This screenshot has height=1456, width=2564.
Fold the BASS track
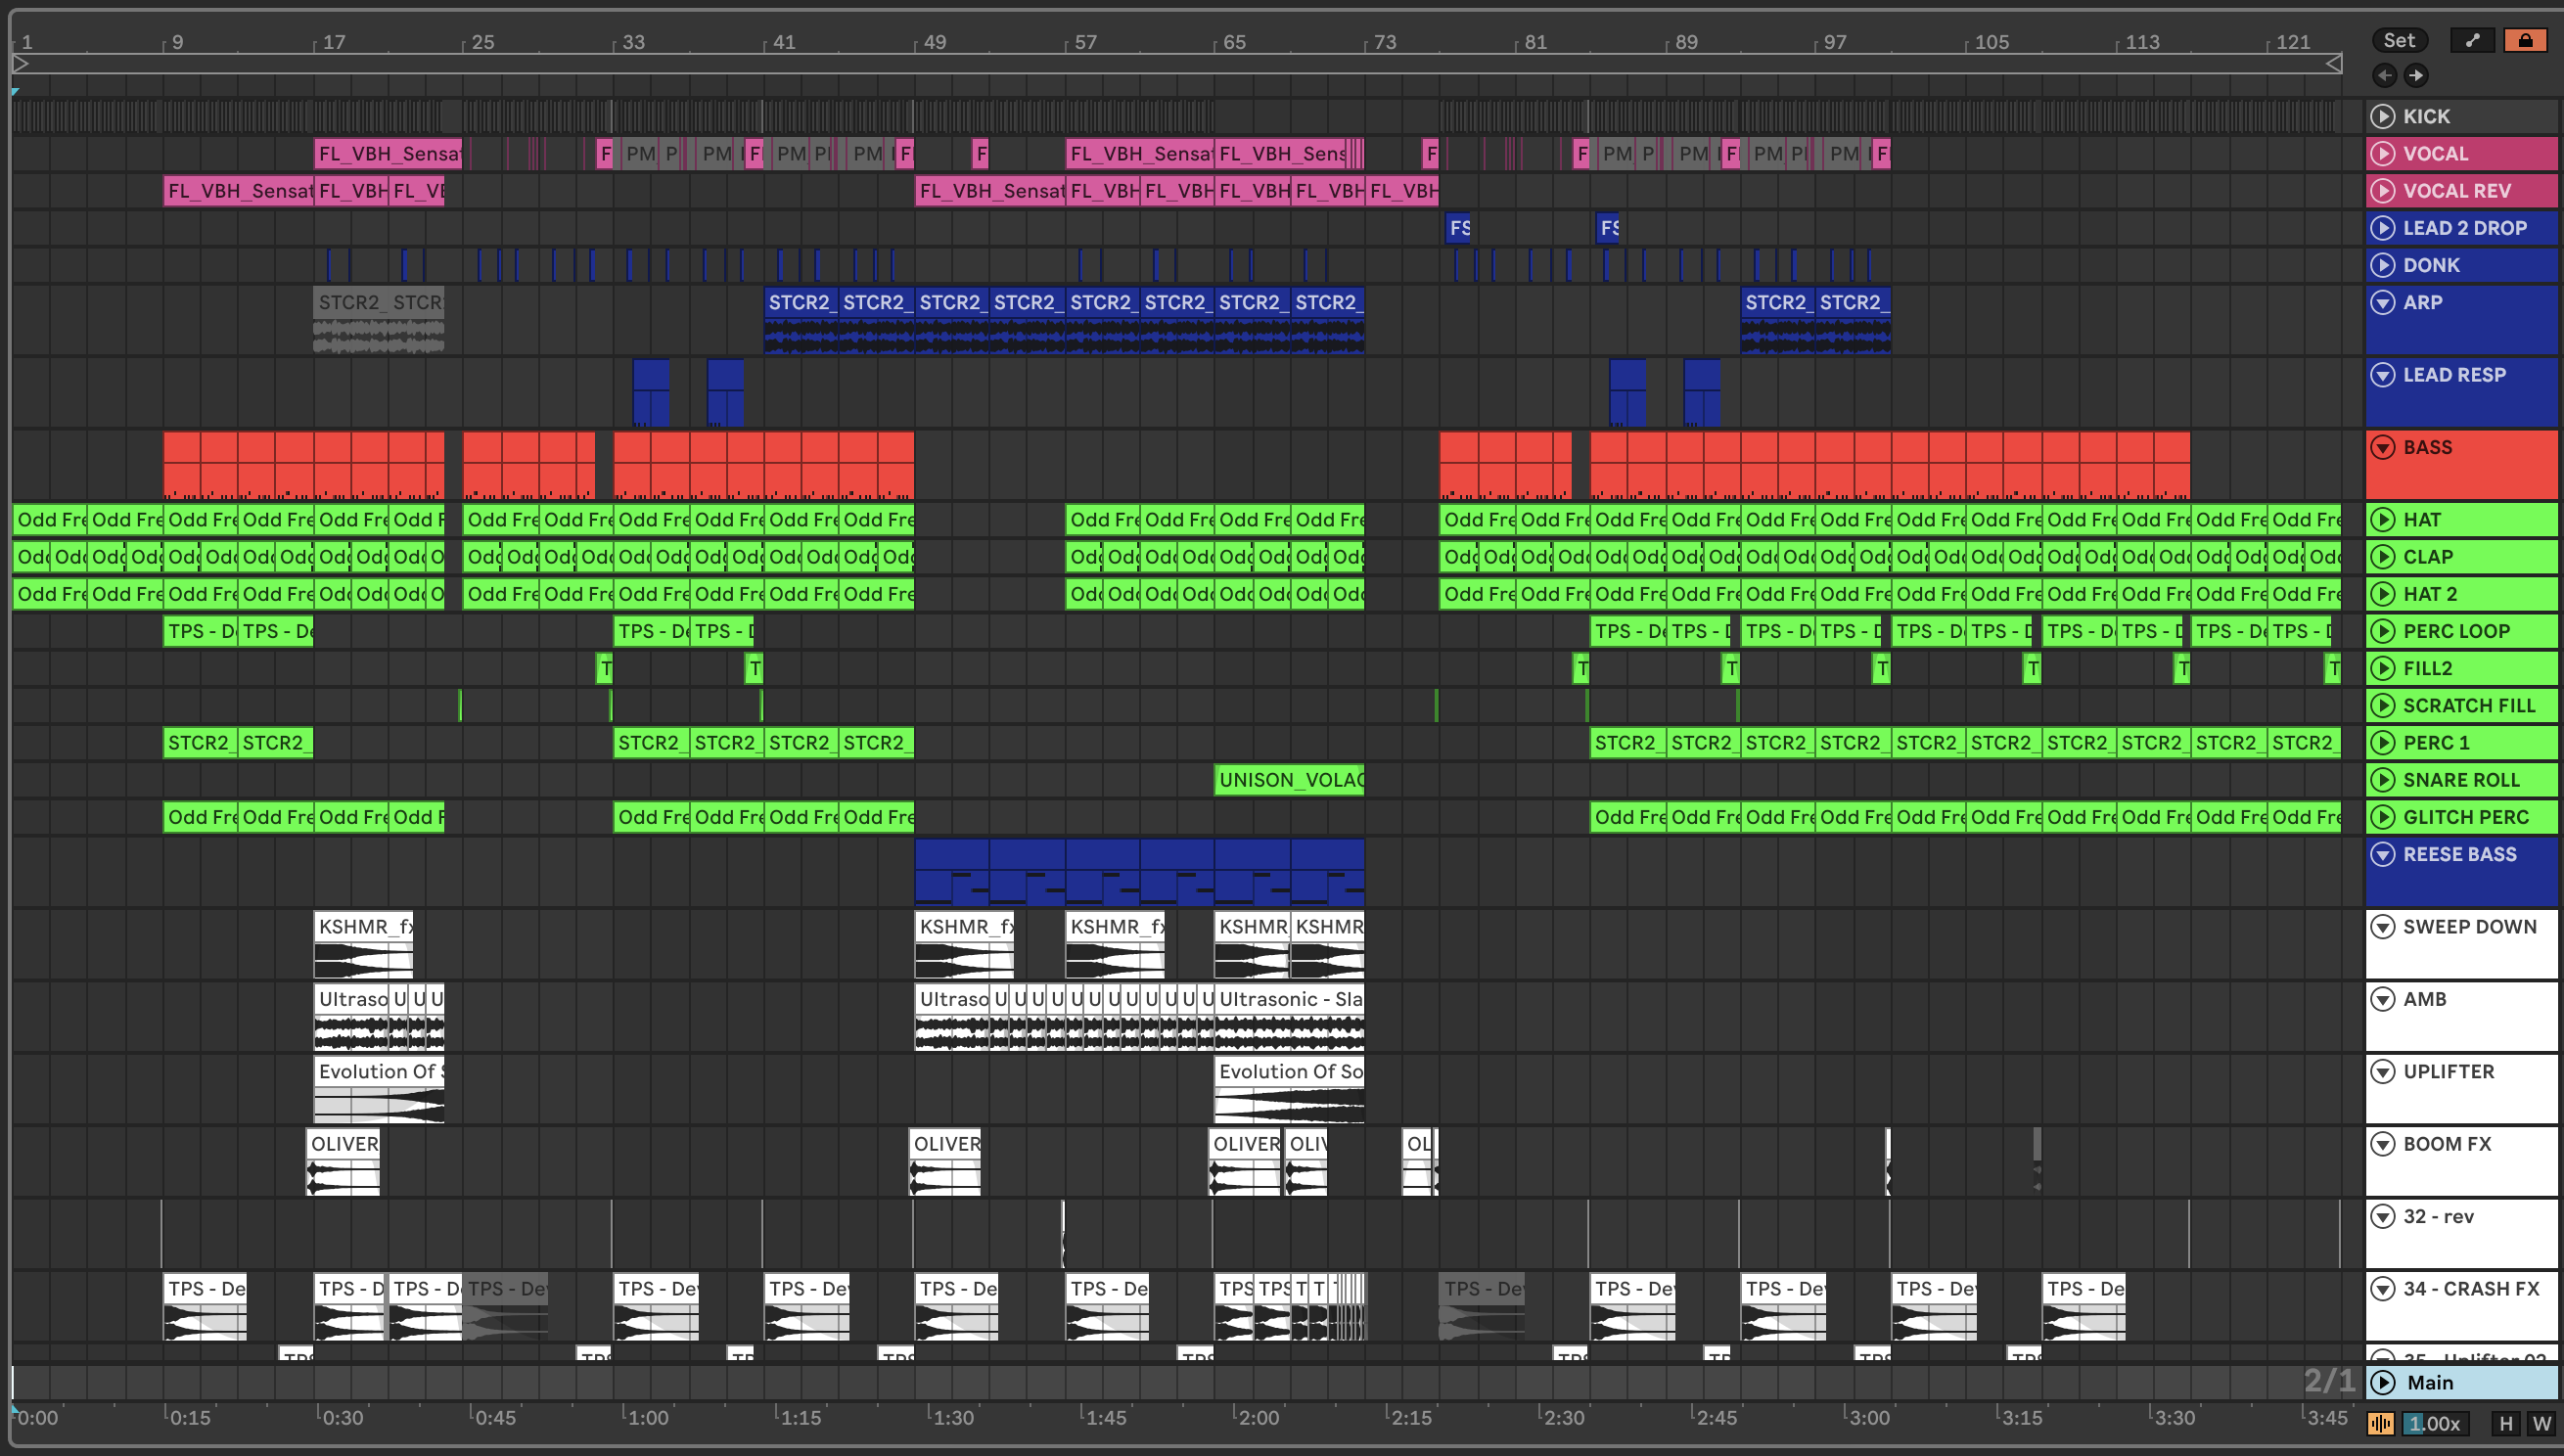[2383, 446]
